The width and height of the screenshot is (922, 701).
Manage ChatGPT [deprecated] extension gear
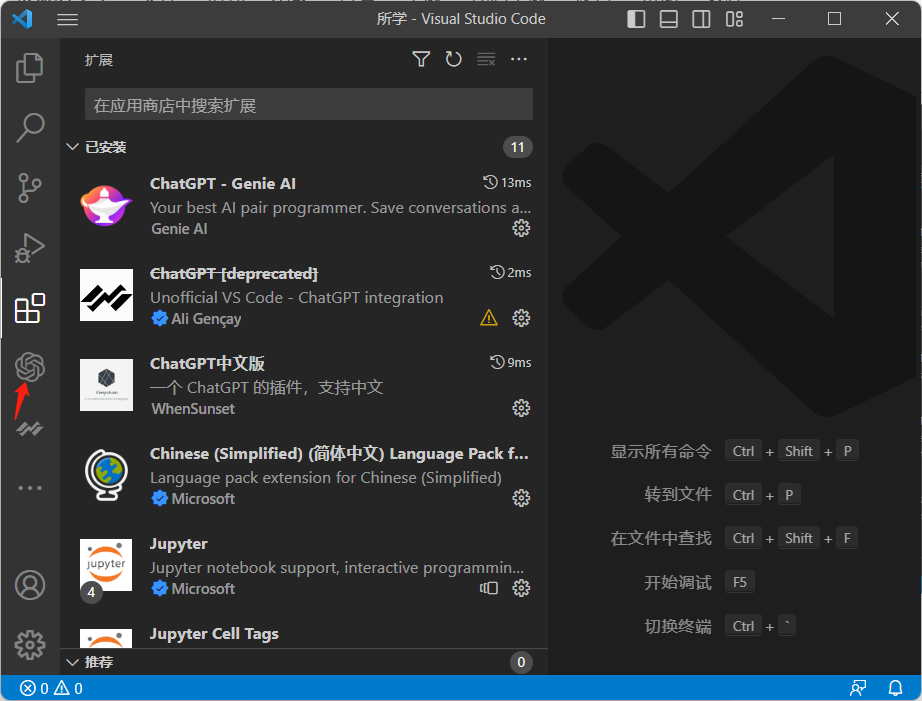[521, 318]
